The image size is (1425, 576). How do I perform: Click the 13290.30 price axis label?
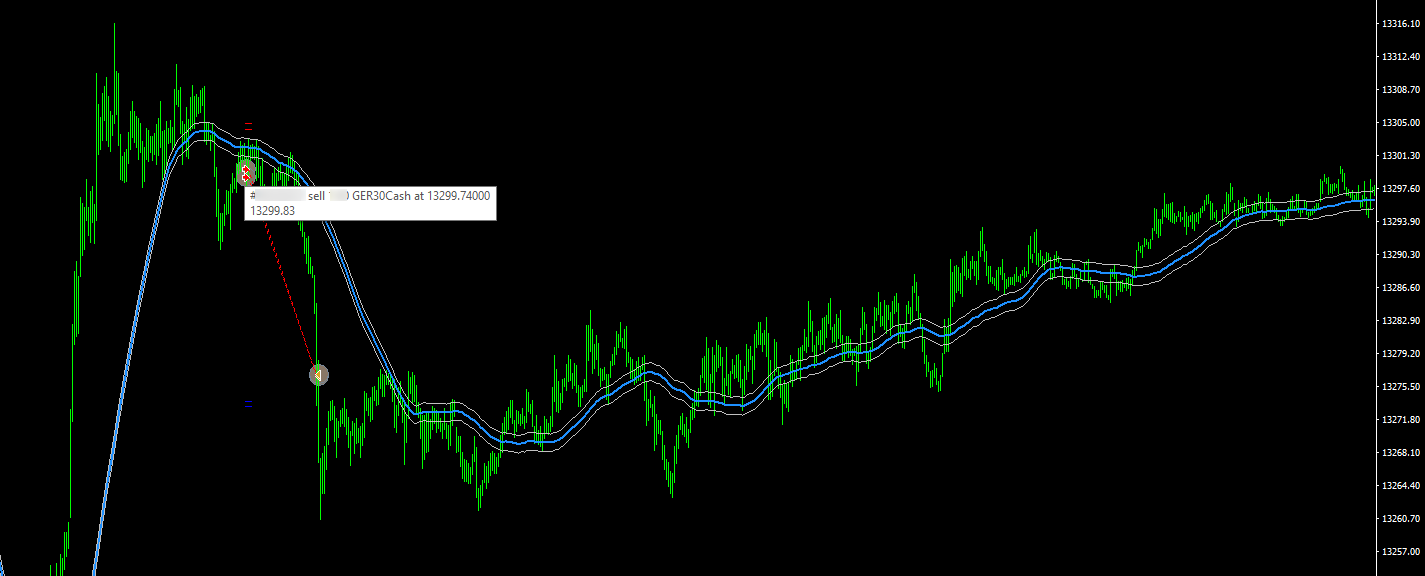click(1400, 255)
